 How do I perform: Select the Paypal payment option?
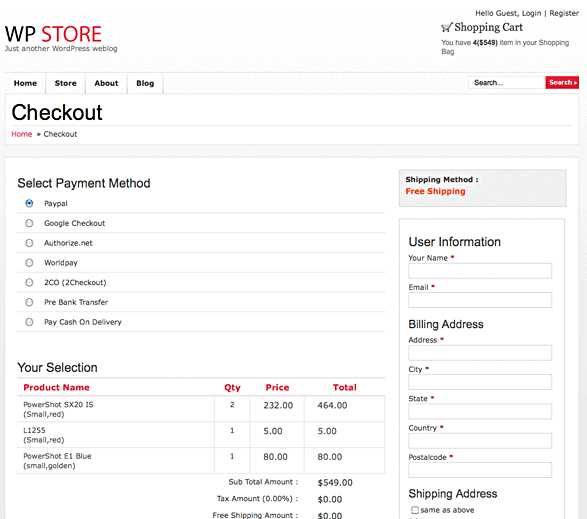click(x=29, y=203)
